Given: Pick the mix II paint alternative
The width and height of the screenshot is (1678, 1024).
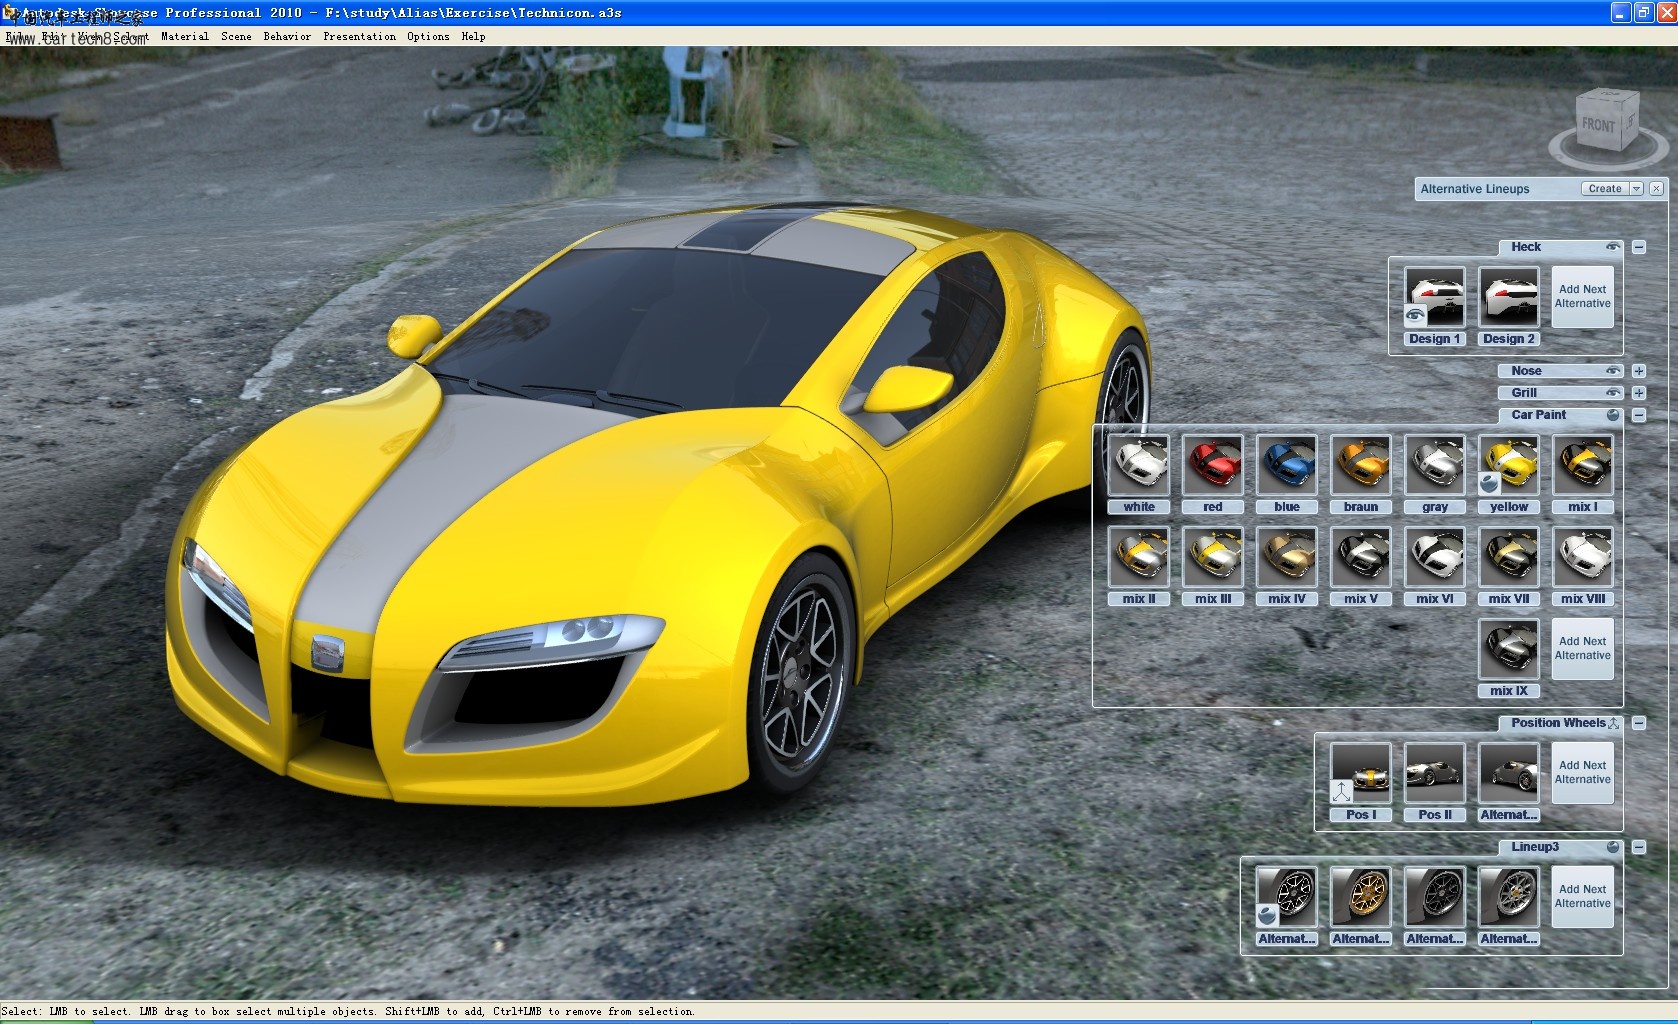Looking at the screenshot, I should pyautogui.click(x=1139, y=557).
